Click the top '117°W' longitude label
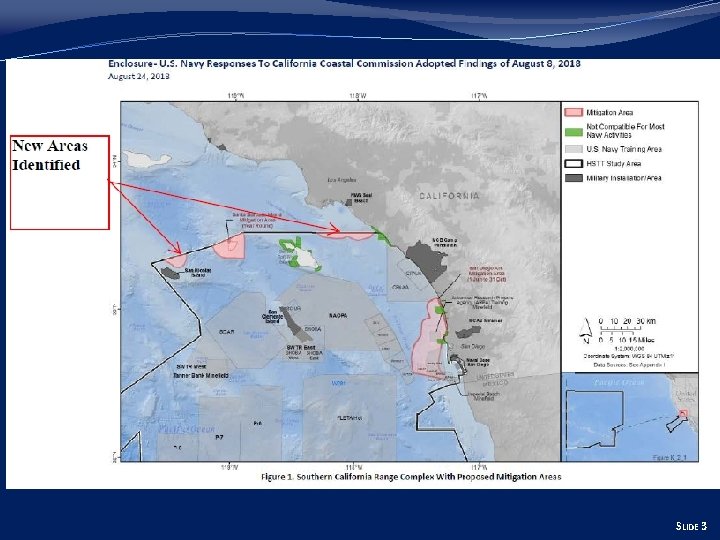 tap(479, 96)
